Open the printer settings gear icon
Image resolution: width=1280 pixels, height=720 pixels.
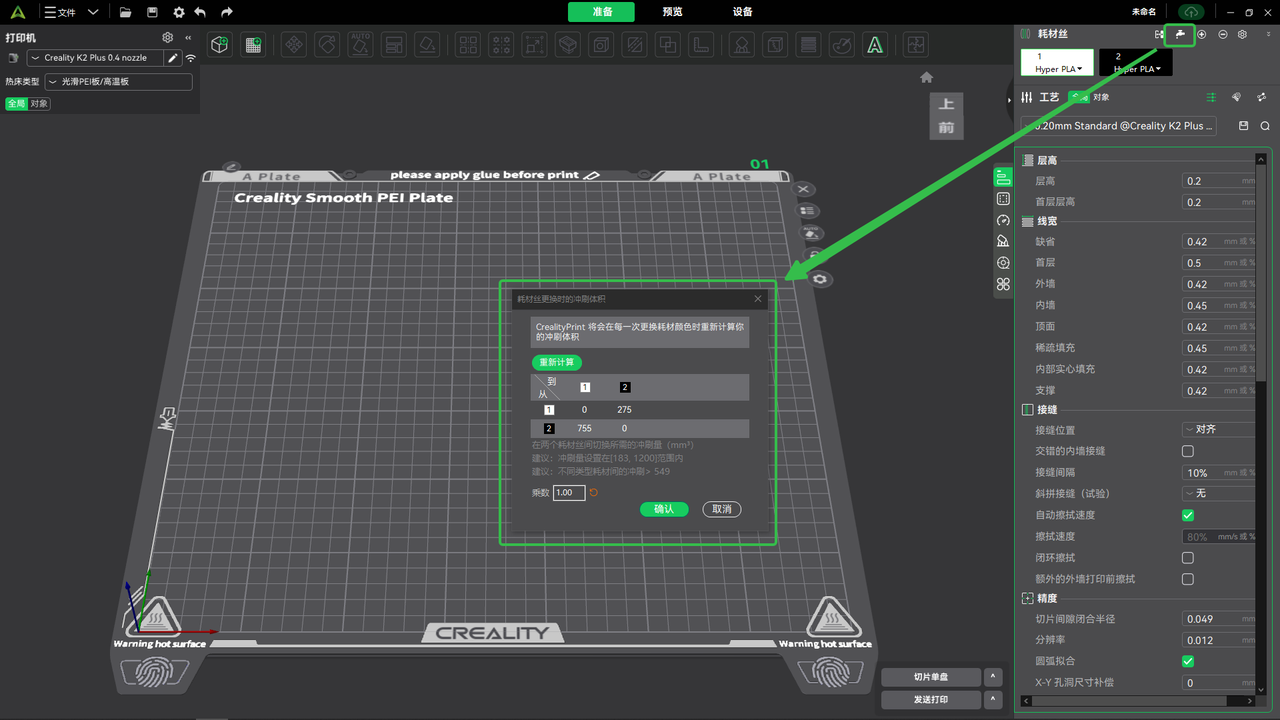pyautogui.click(x=168, y=38)
